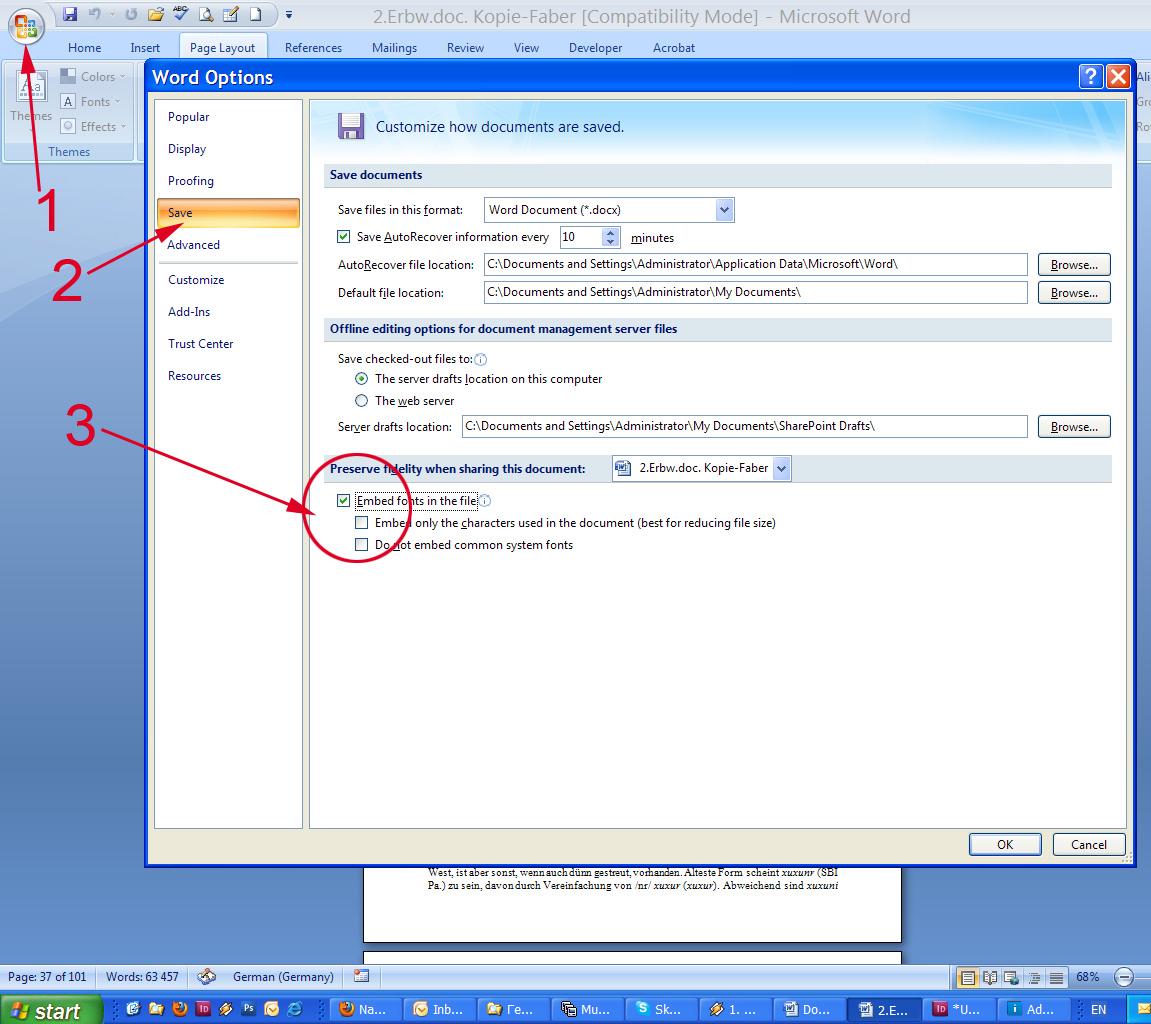Viewport: 1151px width, 1024px height.
Task: Cancel the Word Options dialog
Action: pos(1089,844)
